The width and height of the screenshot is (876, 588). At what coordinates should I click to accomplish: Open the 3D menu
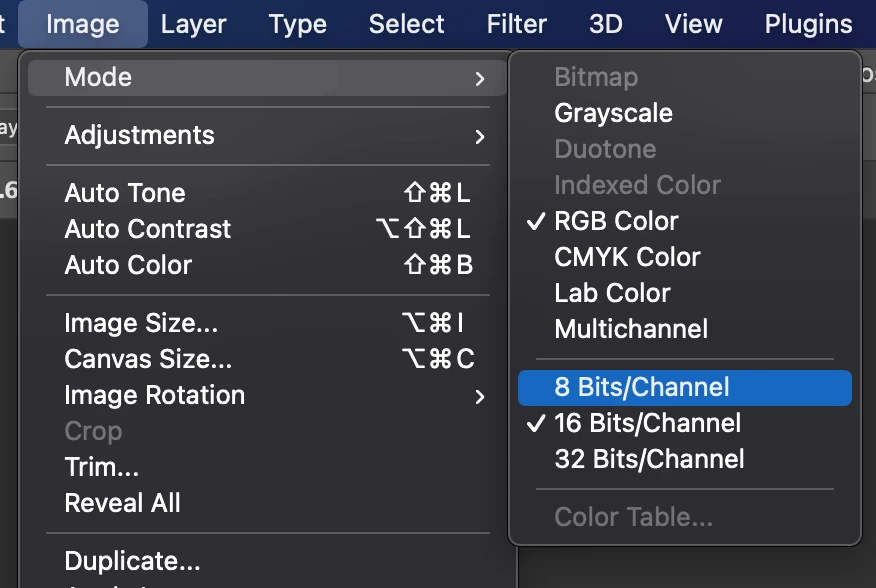coord(606,24)
